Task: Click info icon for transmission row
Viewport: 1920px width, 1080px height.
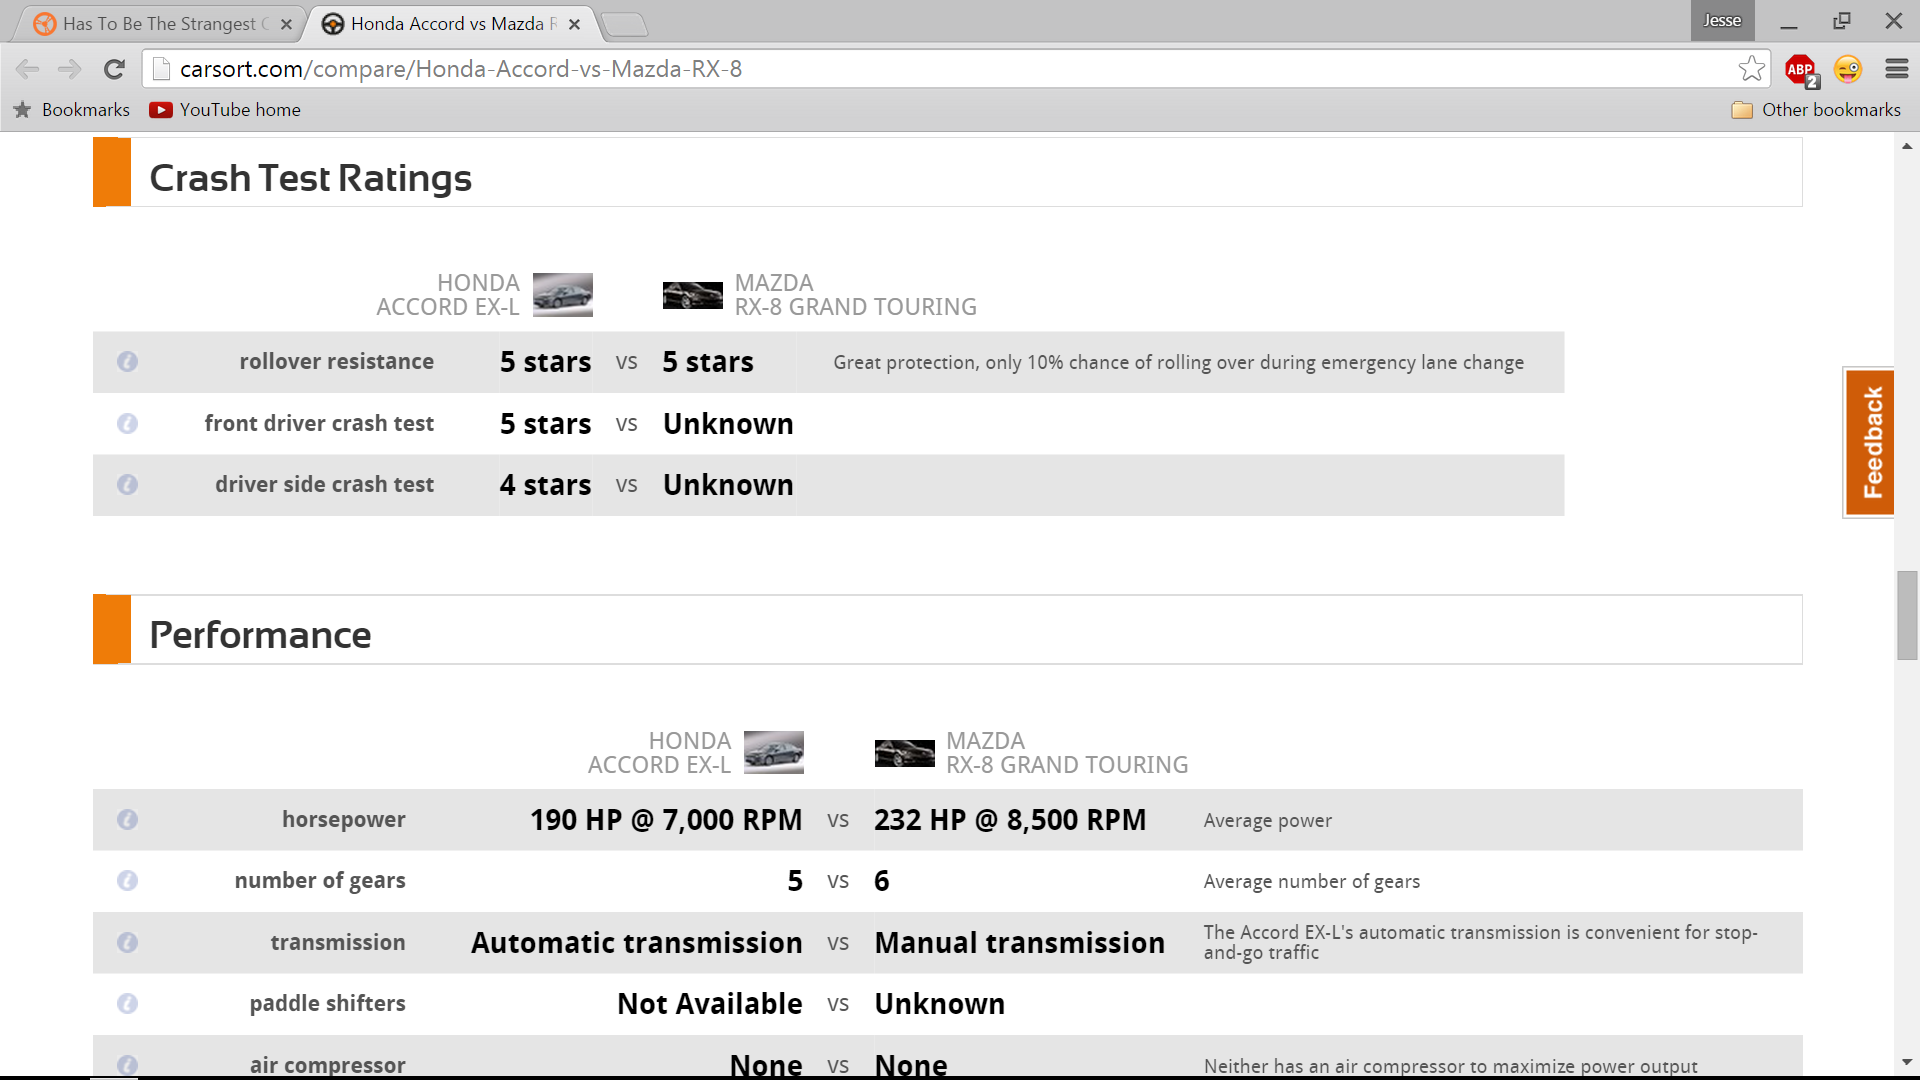Action: (127, 943)
